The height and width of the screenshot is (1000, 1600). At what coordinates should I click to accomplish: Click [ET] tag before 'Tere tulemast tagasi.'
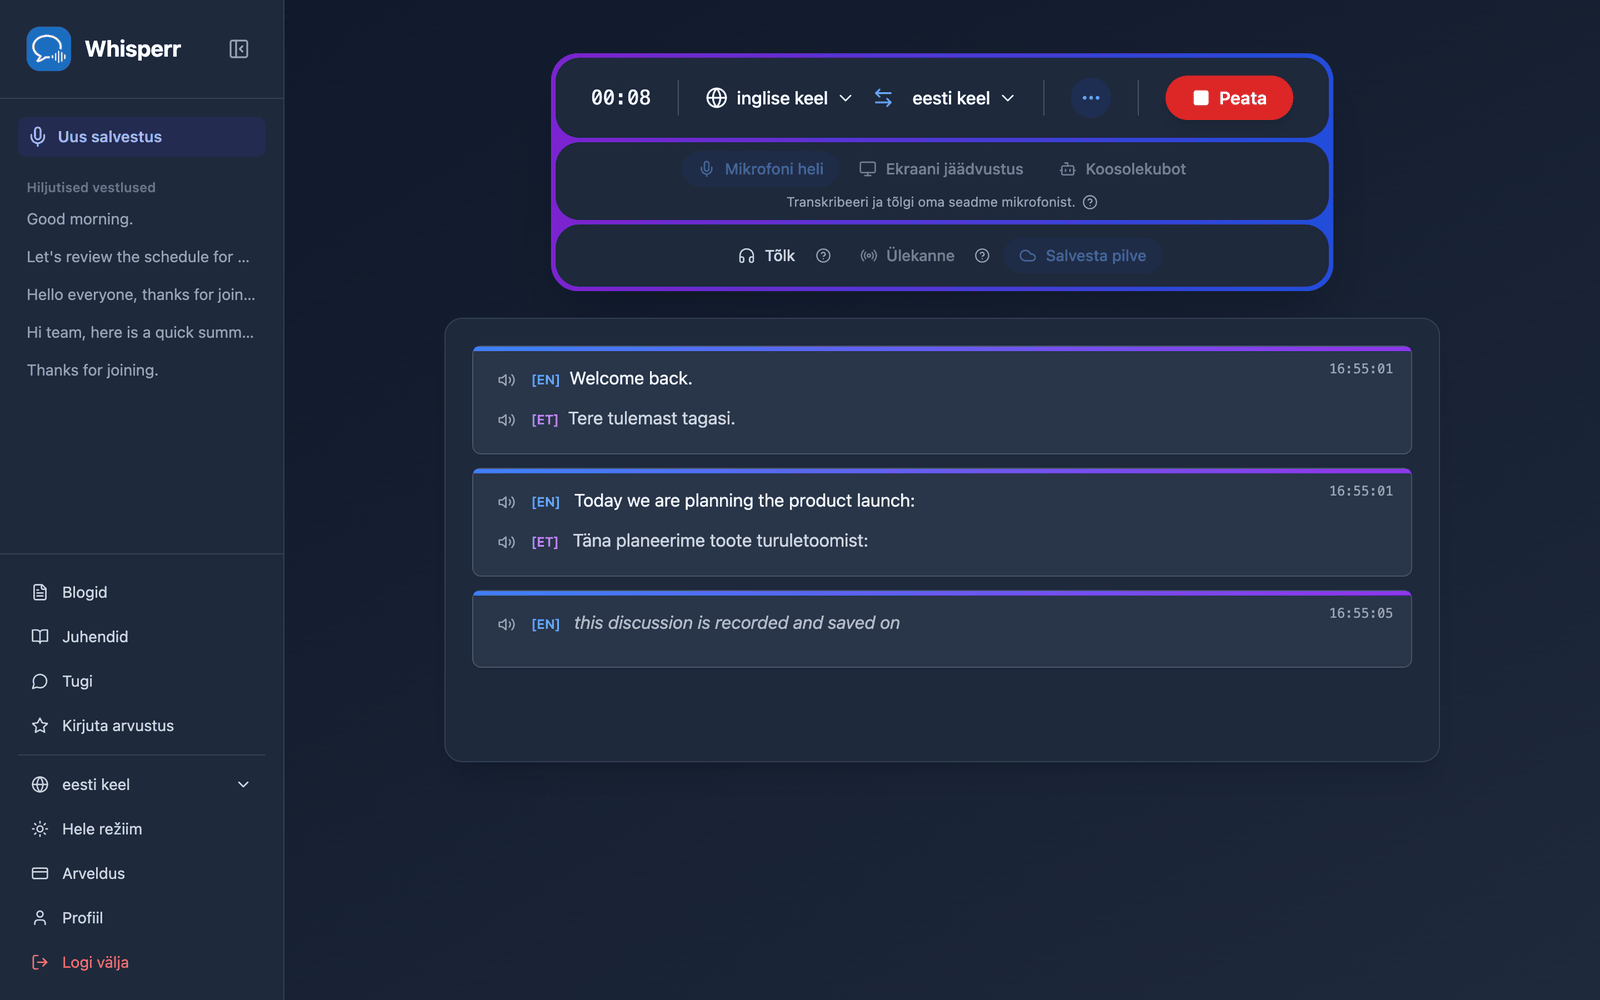[545, 420]
